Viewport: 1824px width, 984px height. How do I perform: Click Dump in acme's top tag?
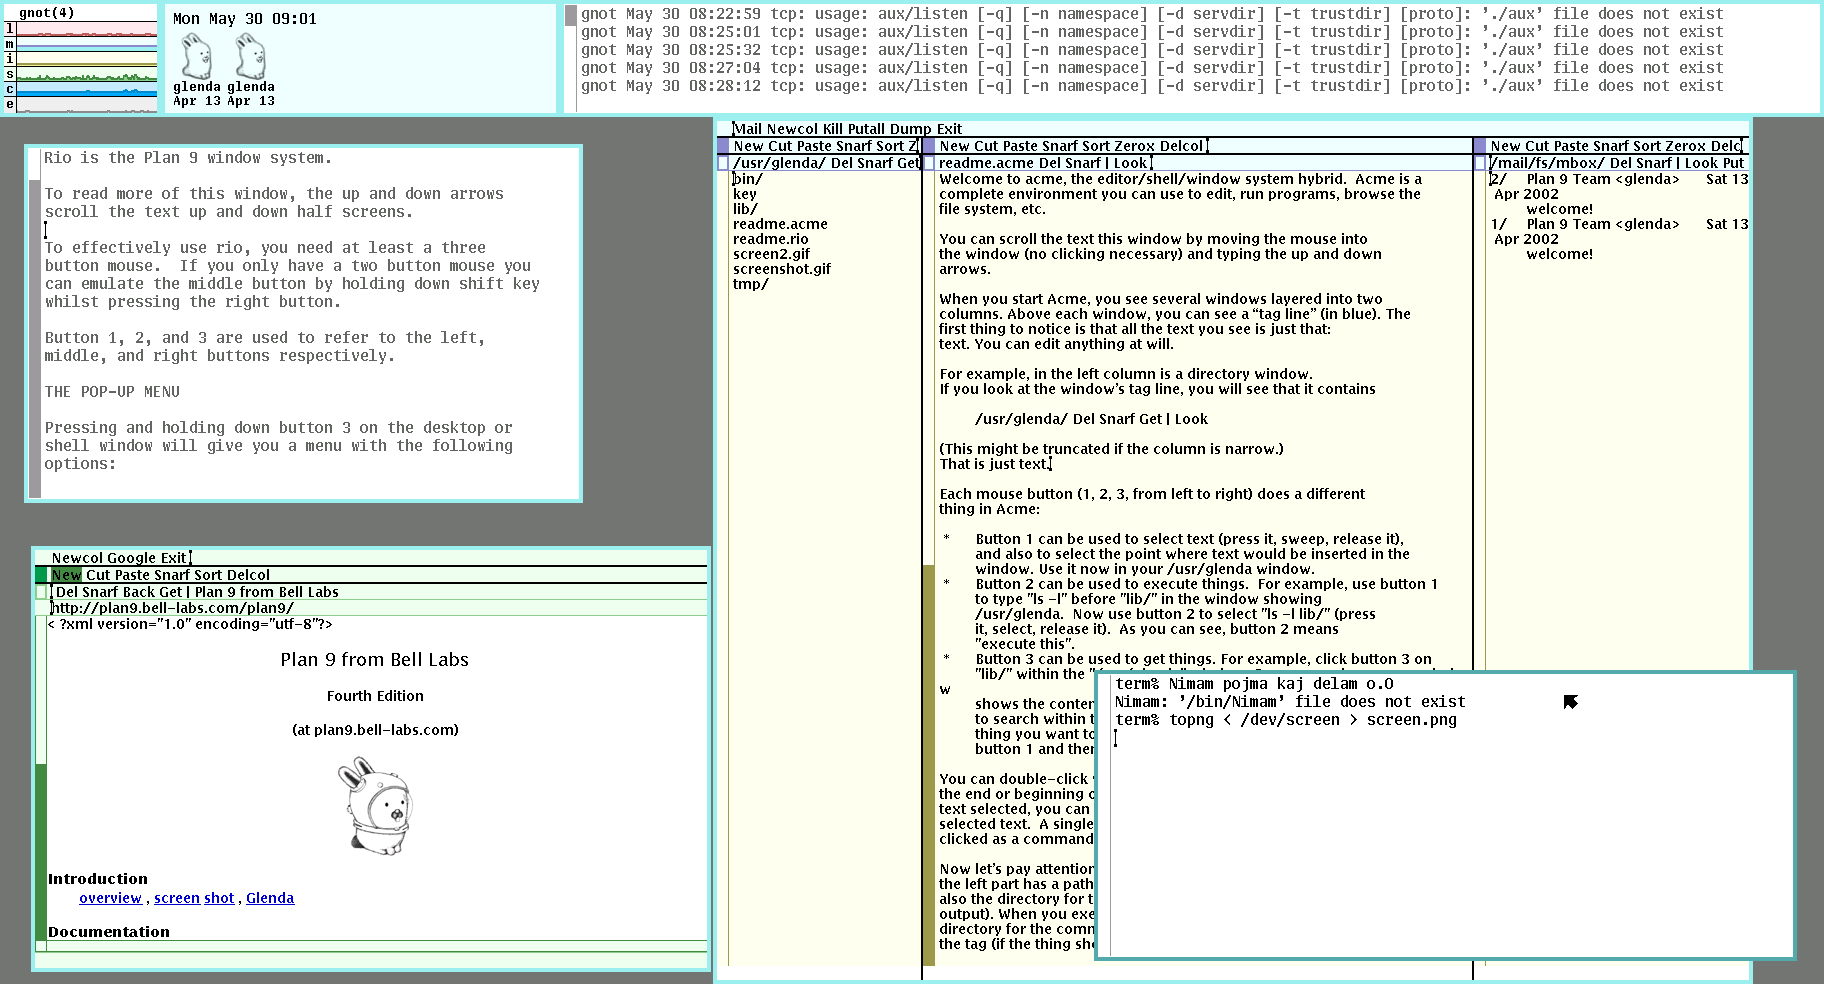click(911, 129)
